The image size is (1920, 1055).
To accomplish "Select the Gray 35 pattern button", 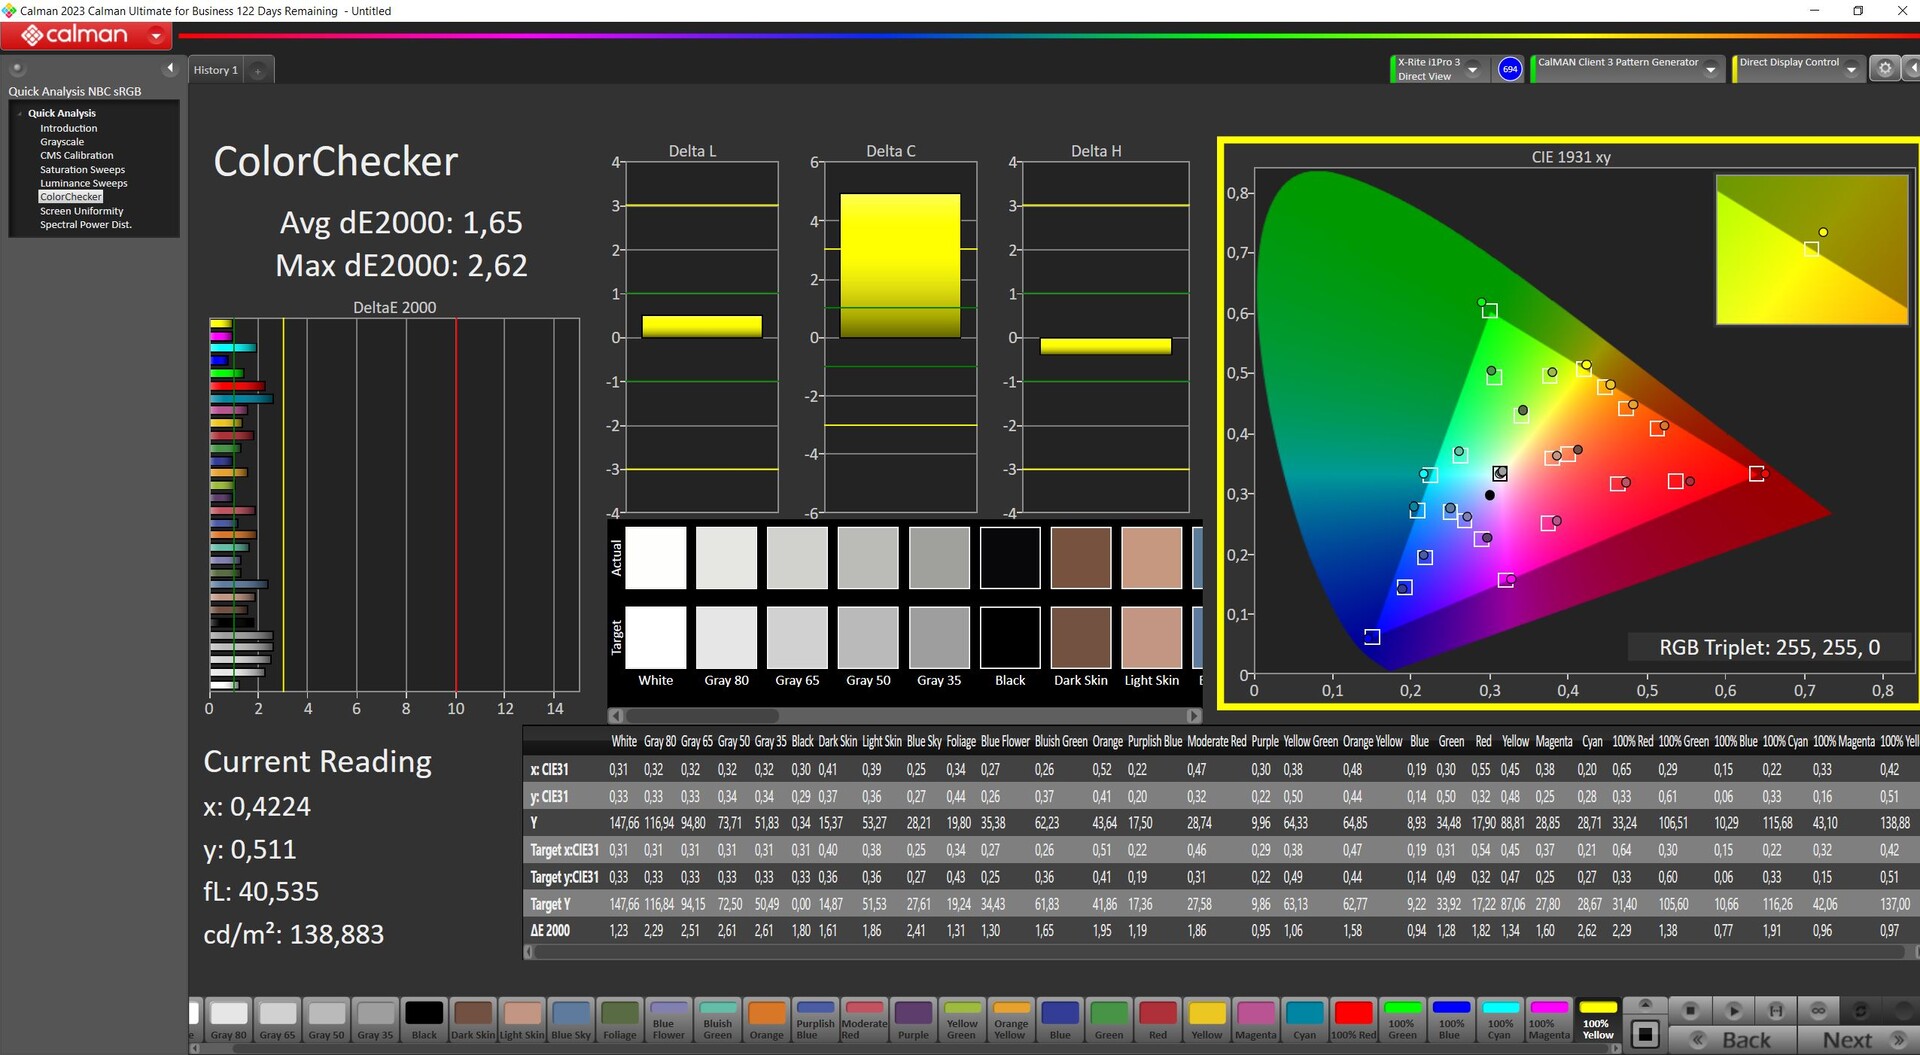I will (376, 1020).
